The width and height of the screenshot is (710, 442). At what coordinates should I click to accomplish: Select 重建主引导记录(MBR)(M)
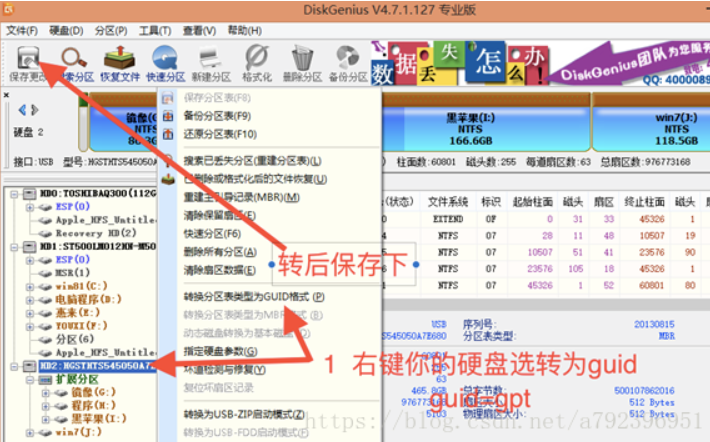click(x=241, y=197)
